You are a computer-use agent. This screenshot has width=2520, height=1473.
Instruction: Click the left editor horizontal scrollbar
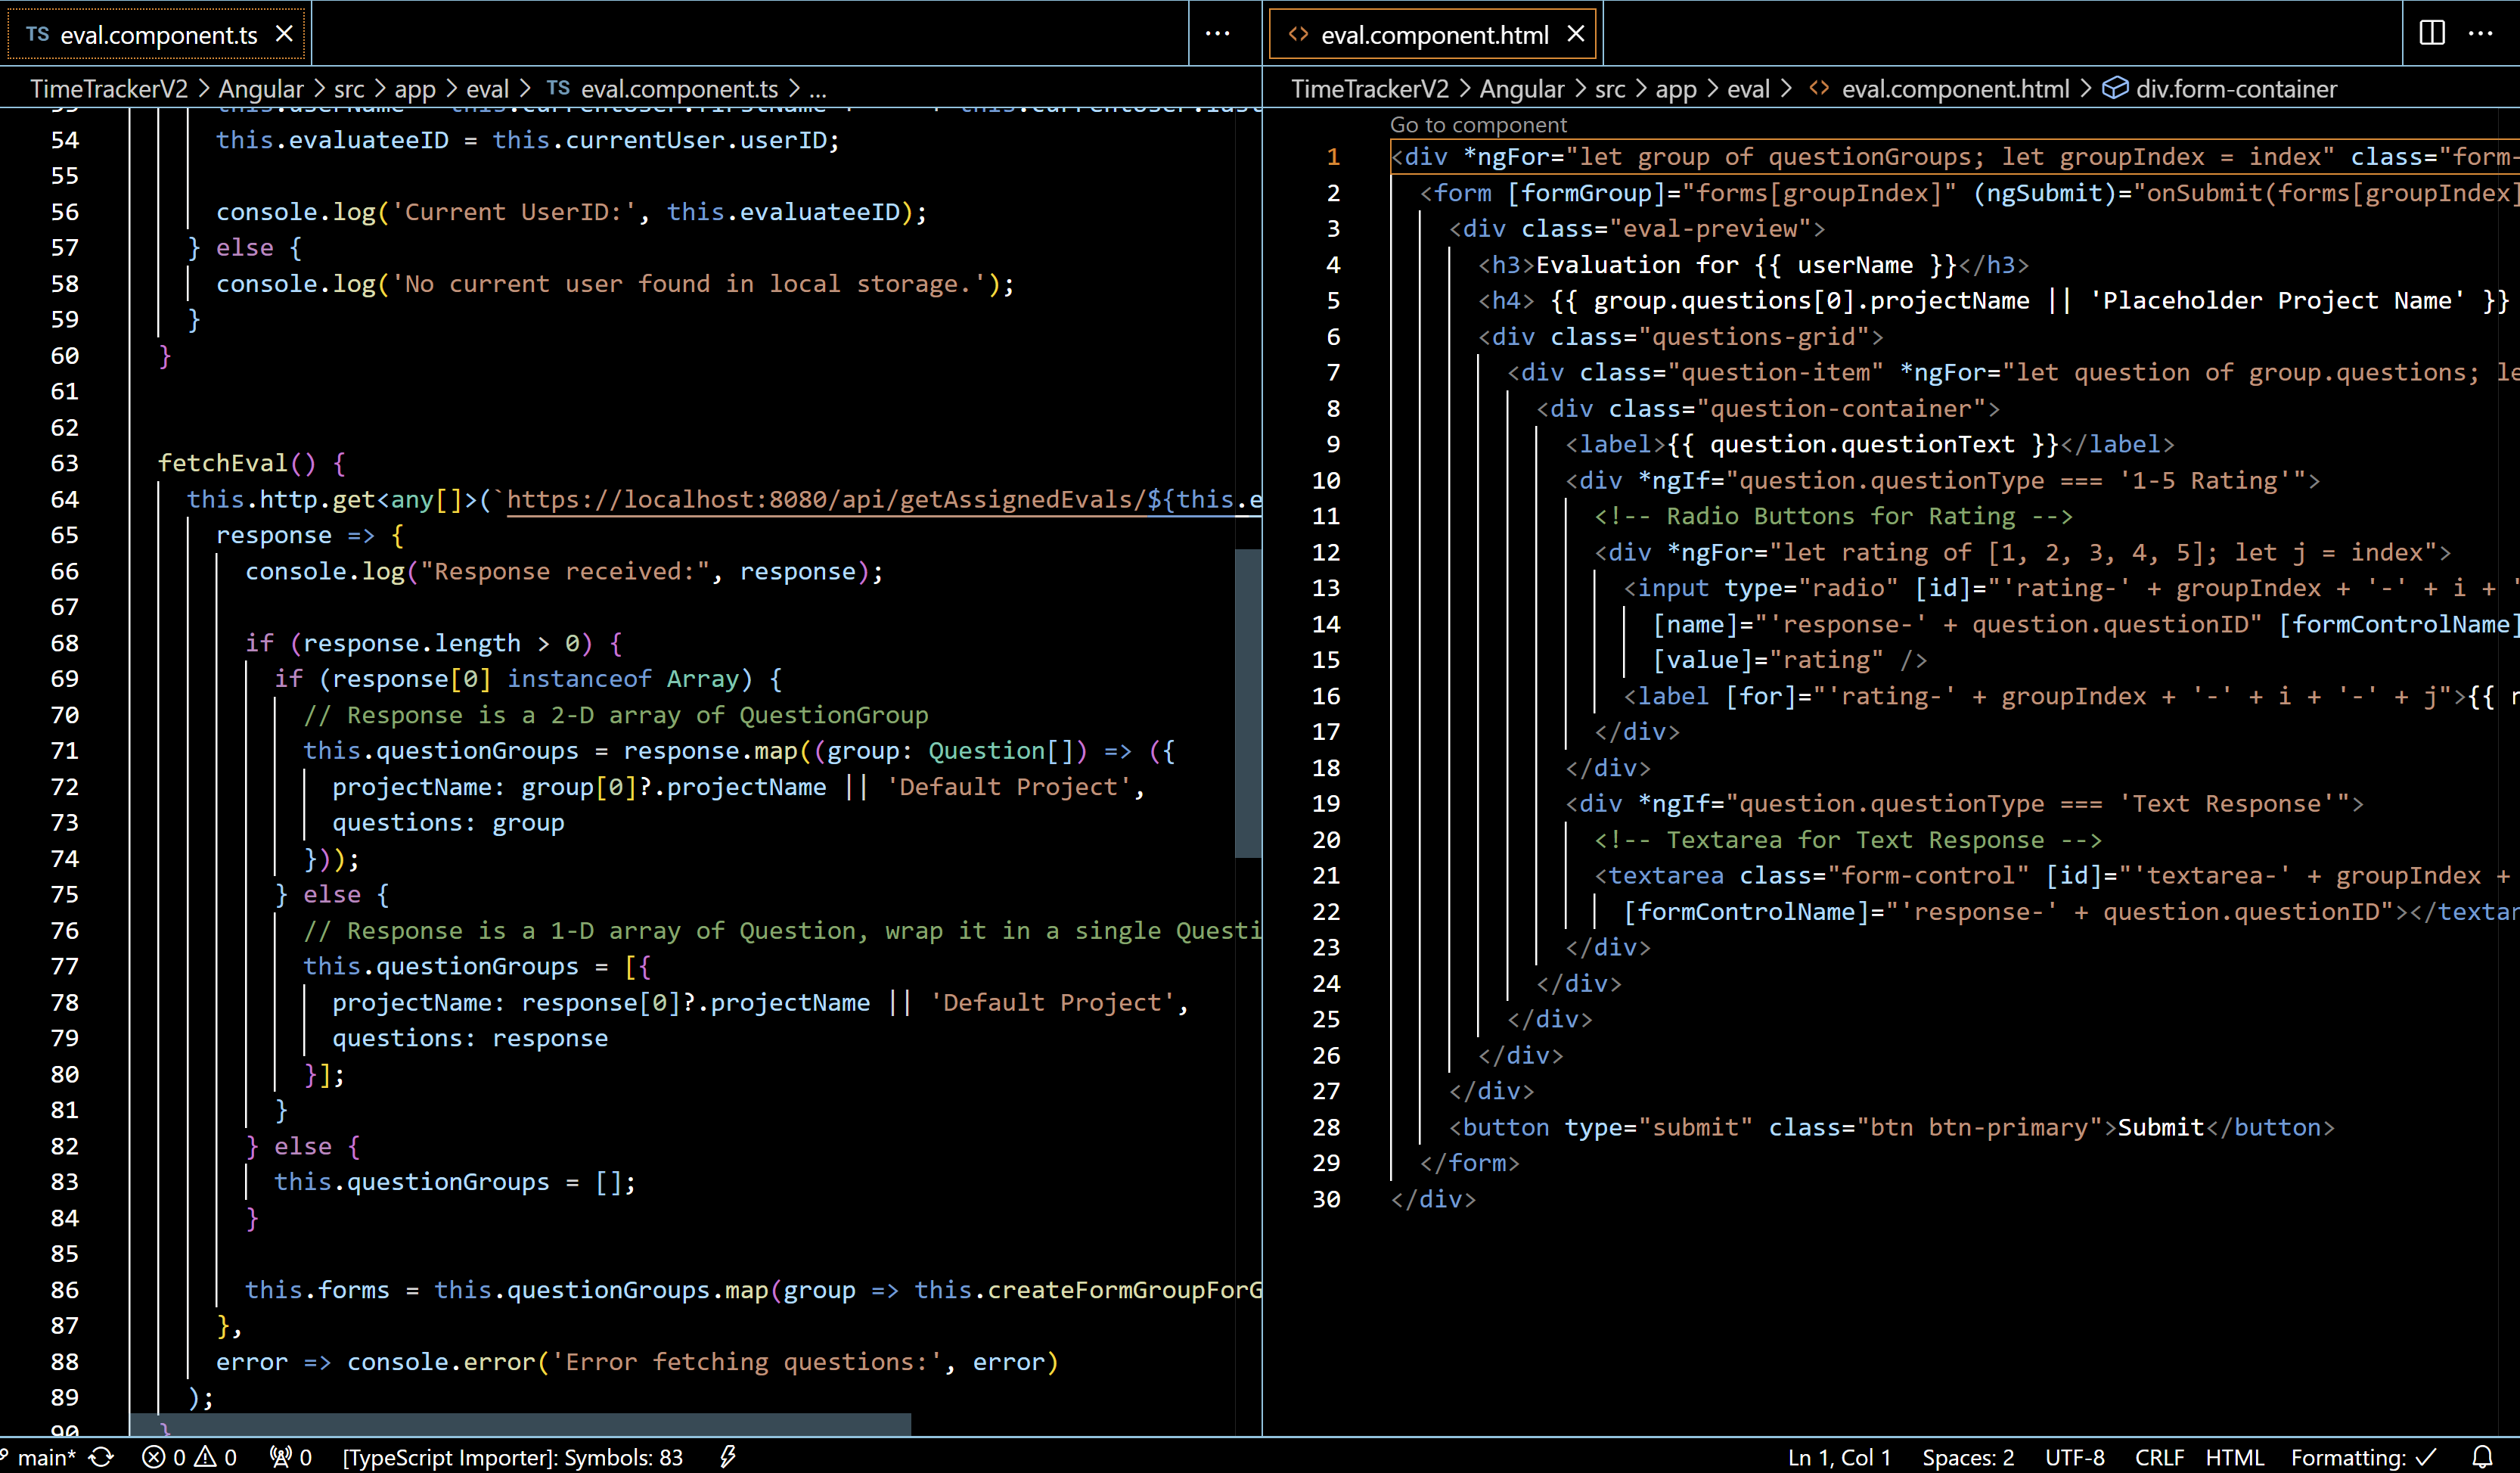pyautogui.click(x=520, y=1424)
